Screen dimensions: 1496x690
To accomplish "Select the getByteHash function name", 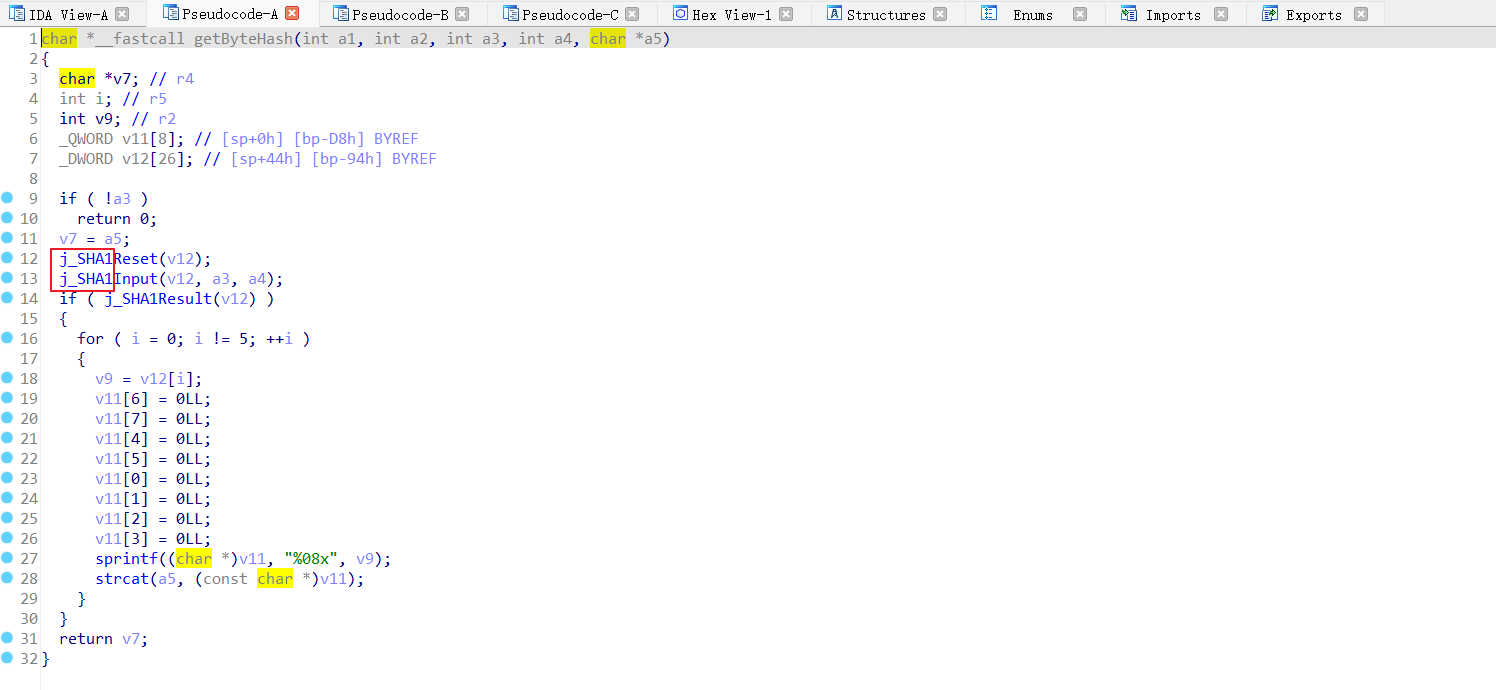I will pyautogui.click(x=242, y=39).
